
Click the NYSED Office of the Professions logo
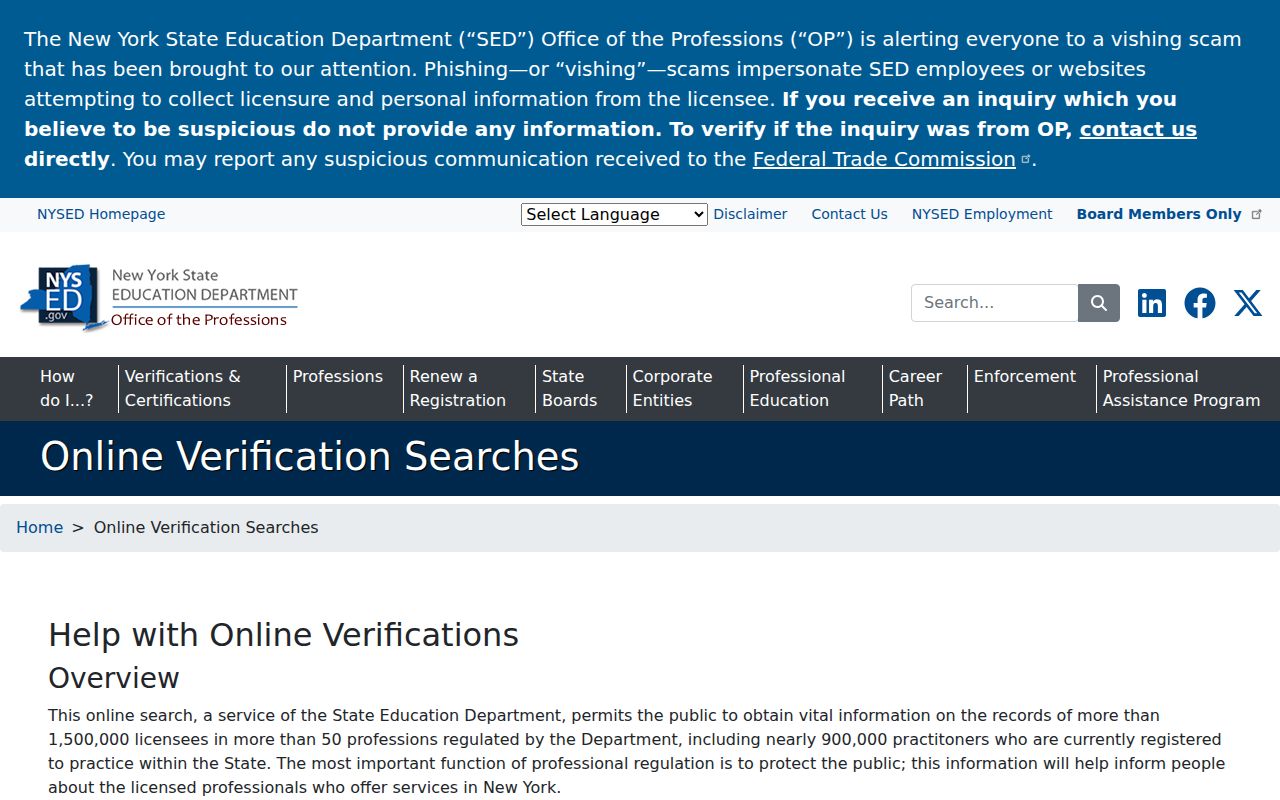(159, 297)
